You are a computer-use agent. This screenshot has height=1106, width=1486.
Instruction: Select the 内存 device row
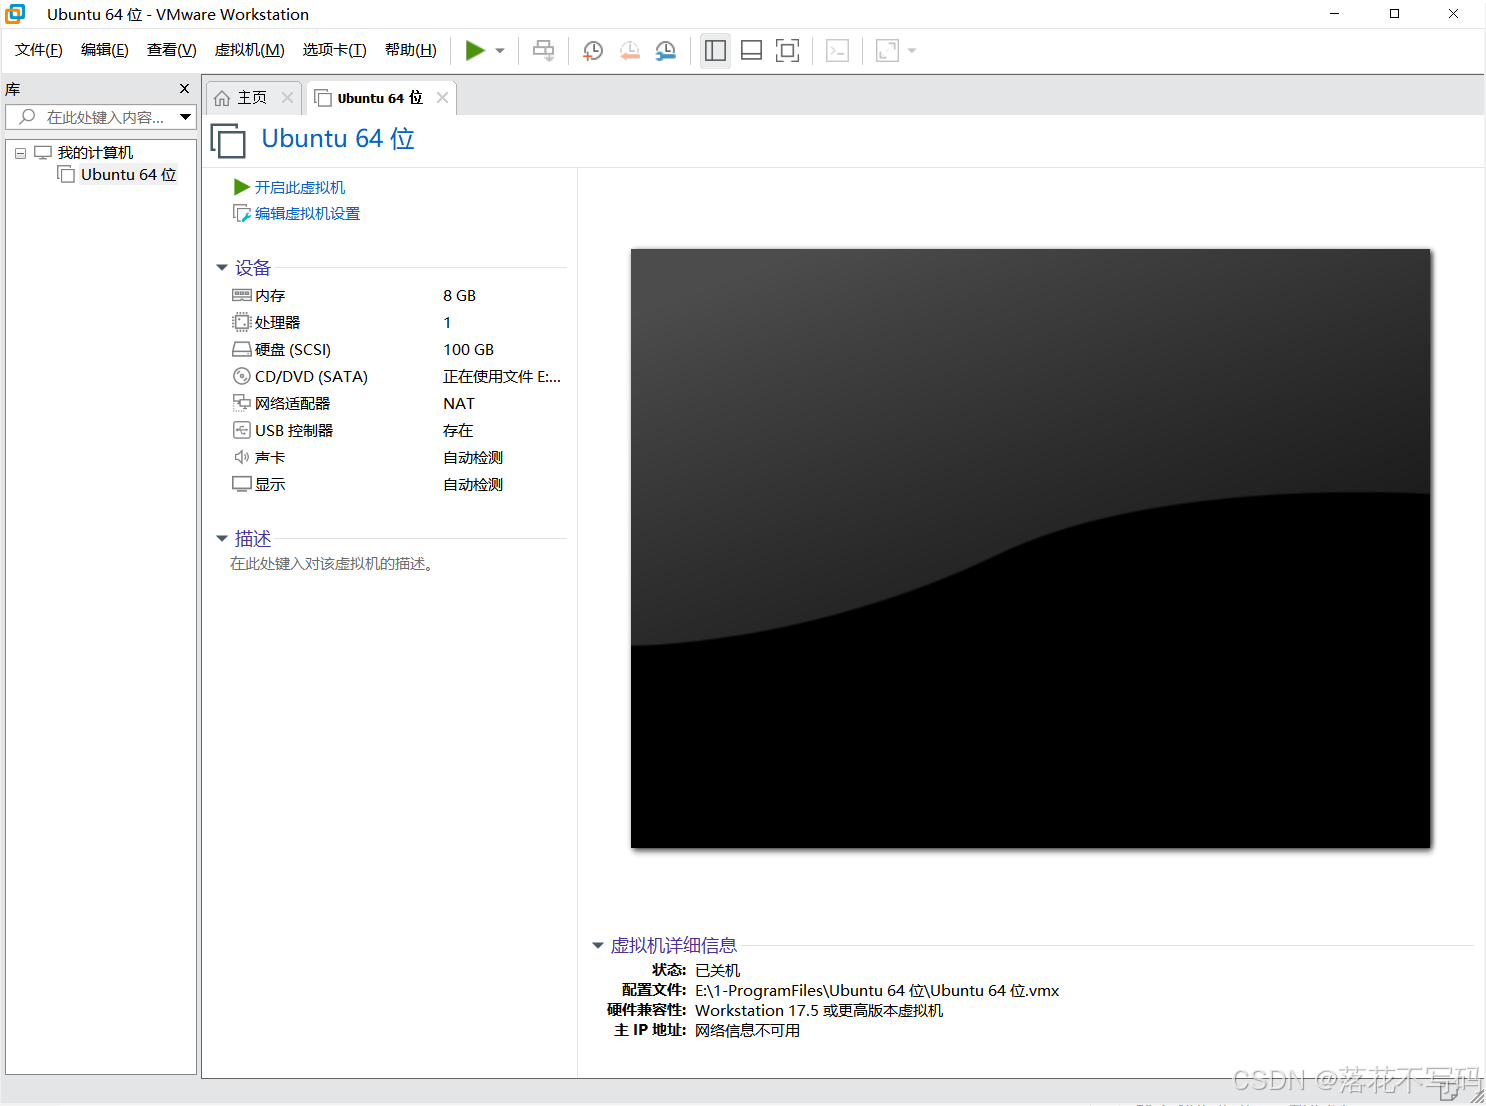(x=399, y=295)
